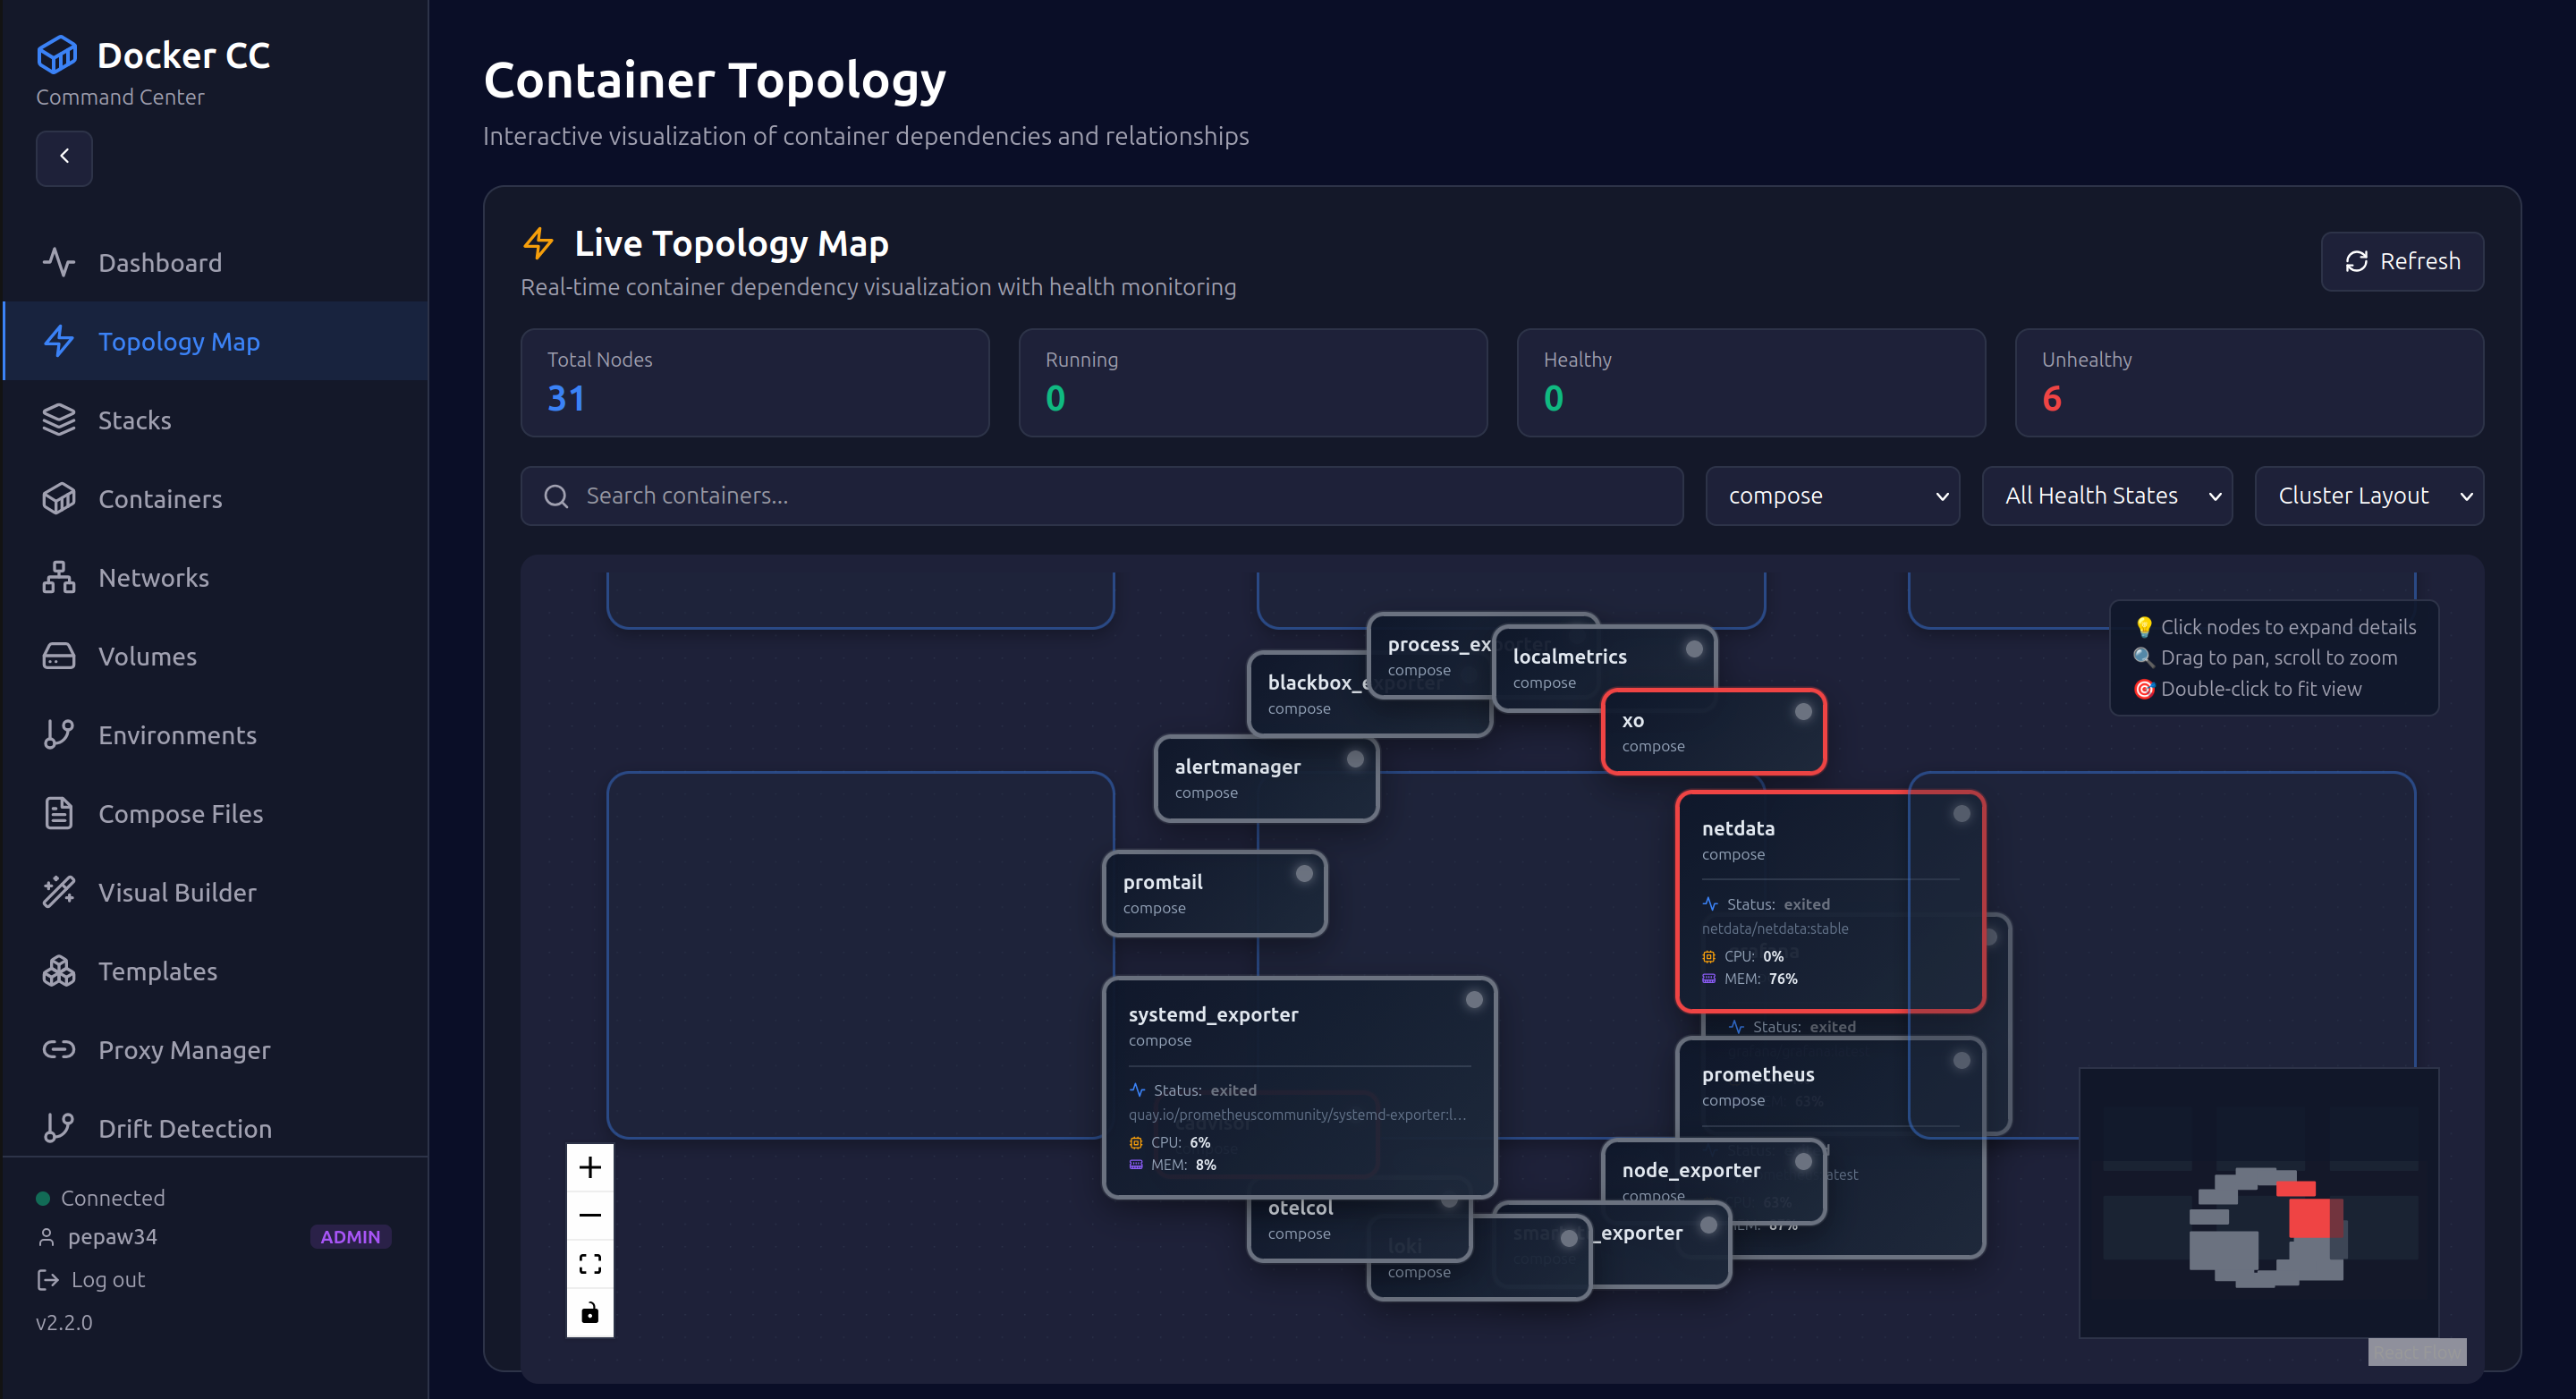The width and height of the screenshot is (2576, 1399).
Task: Open the All Health States dropdown
Action: coord(2107,495)
